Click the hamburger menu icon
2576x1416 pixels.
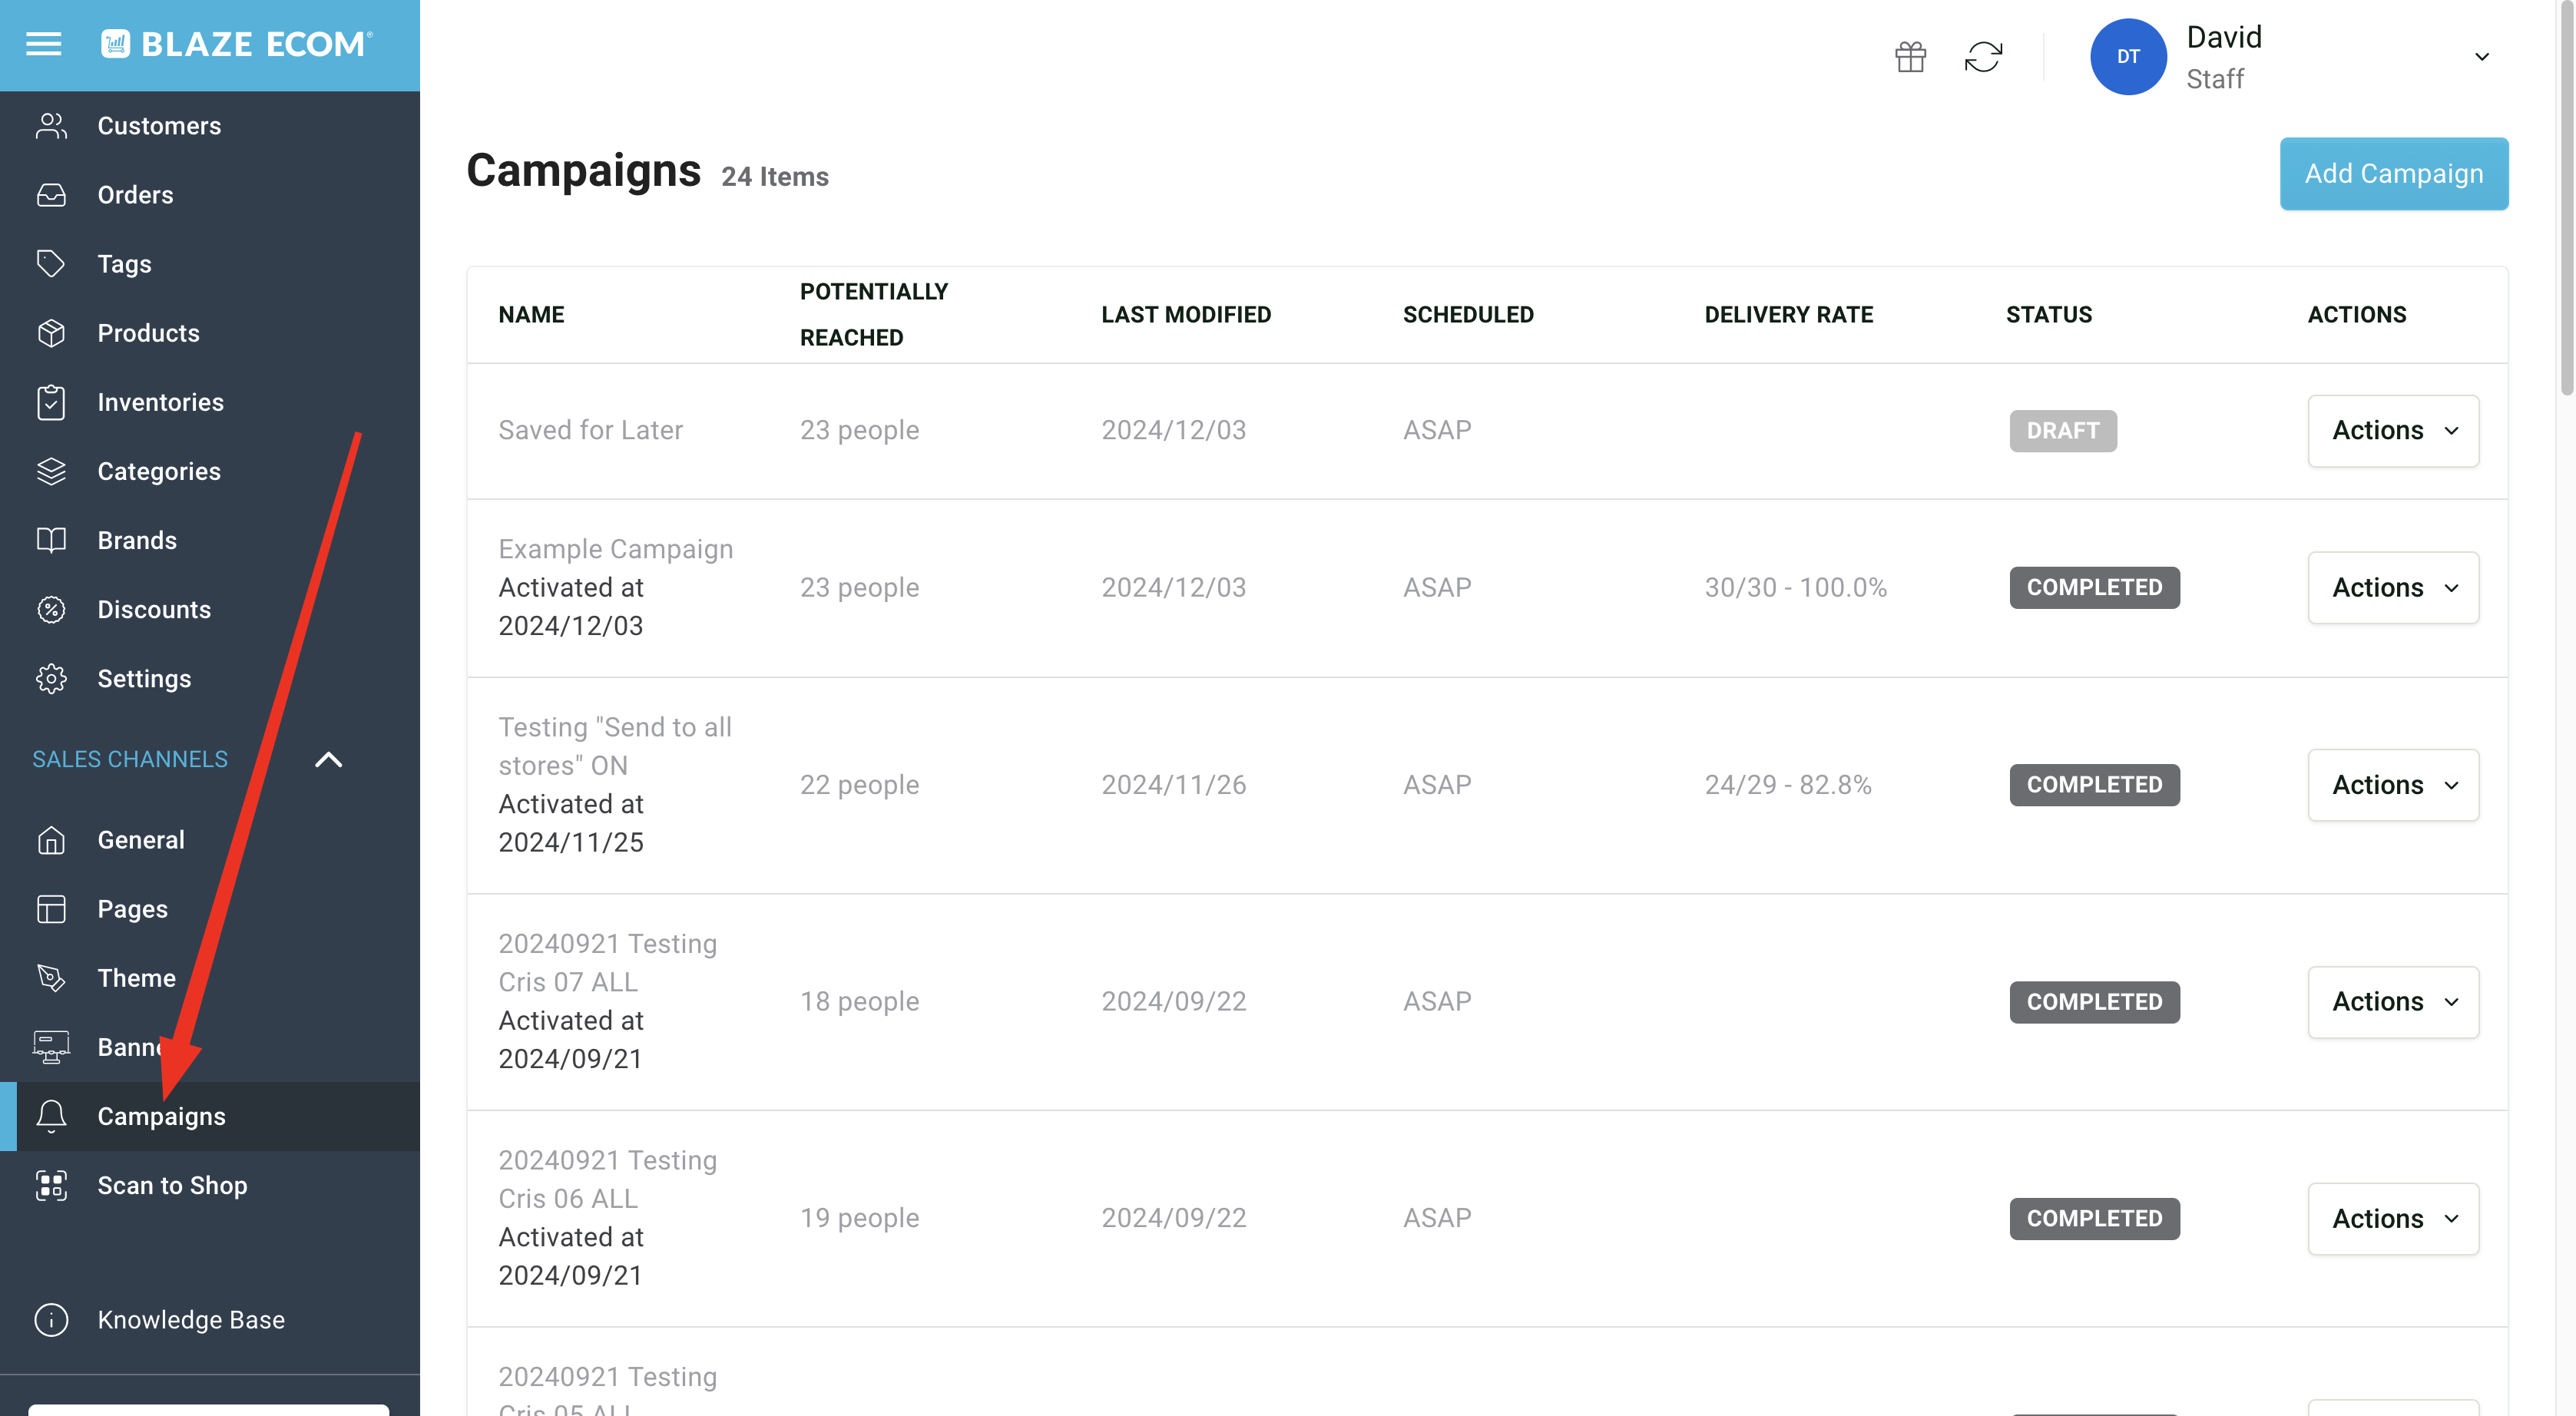coord(43,44)
